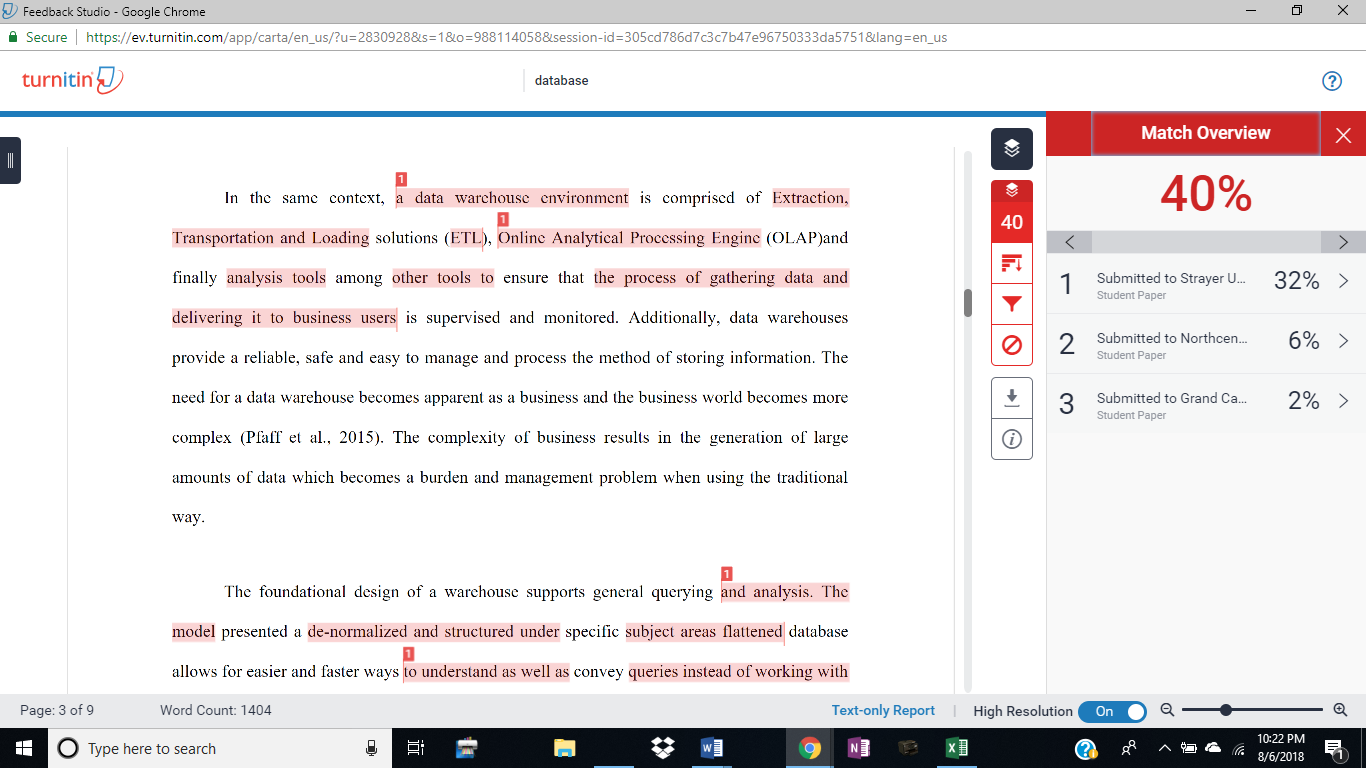Click flag 1 above 'a data warehouse'
The width and height of the screenshot is (1366, 768).
click(401, 179)
